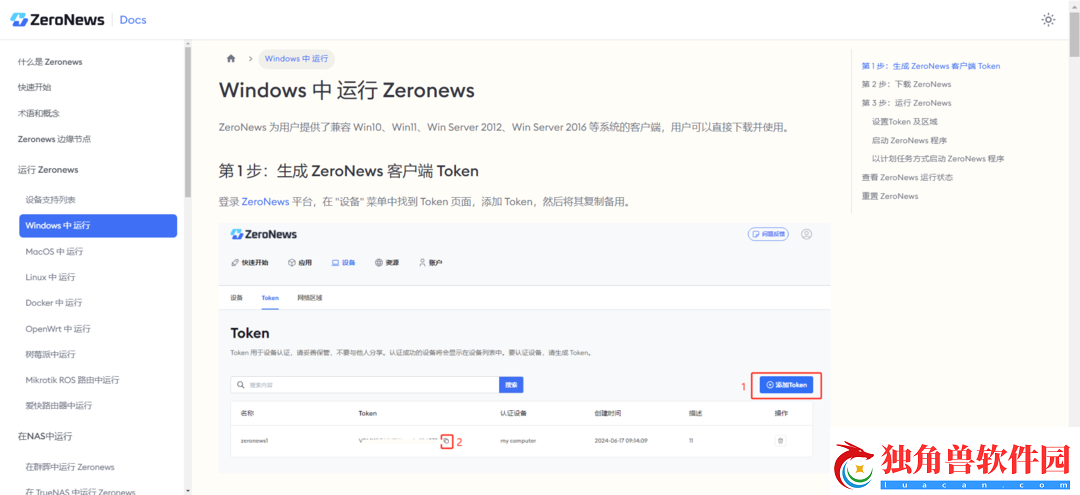Click the embedded Token page screenshot image
The height and width of the screenshot is (495, 1080).
tap(524, 348)
